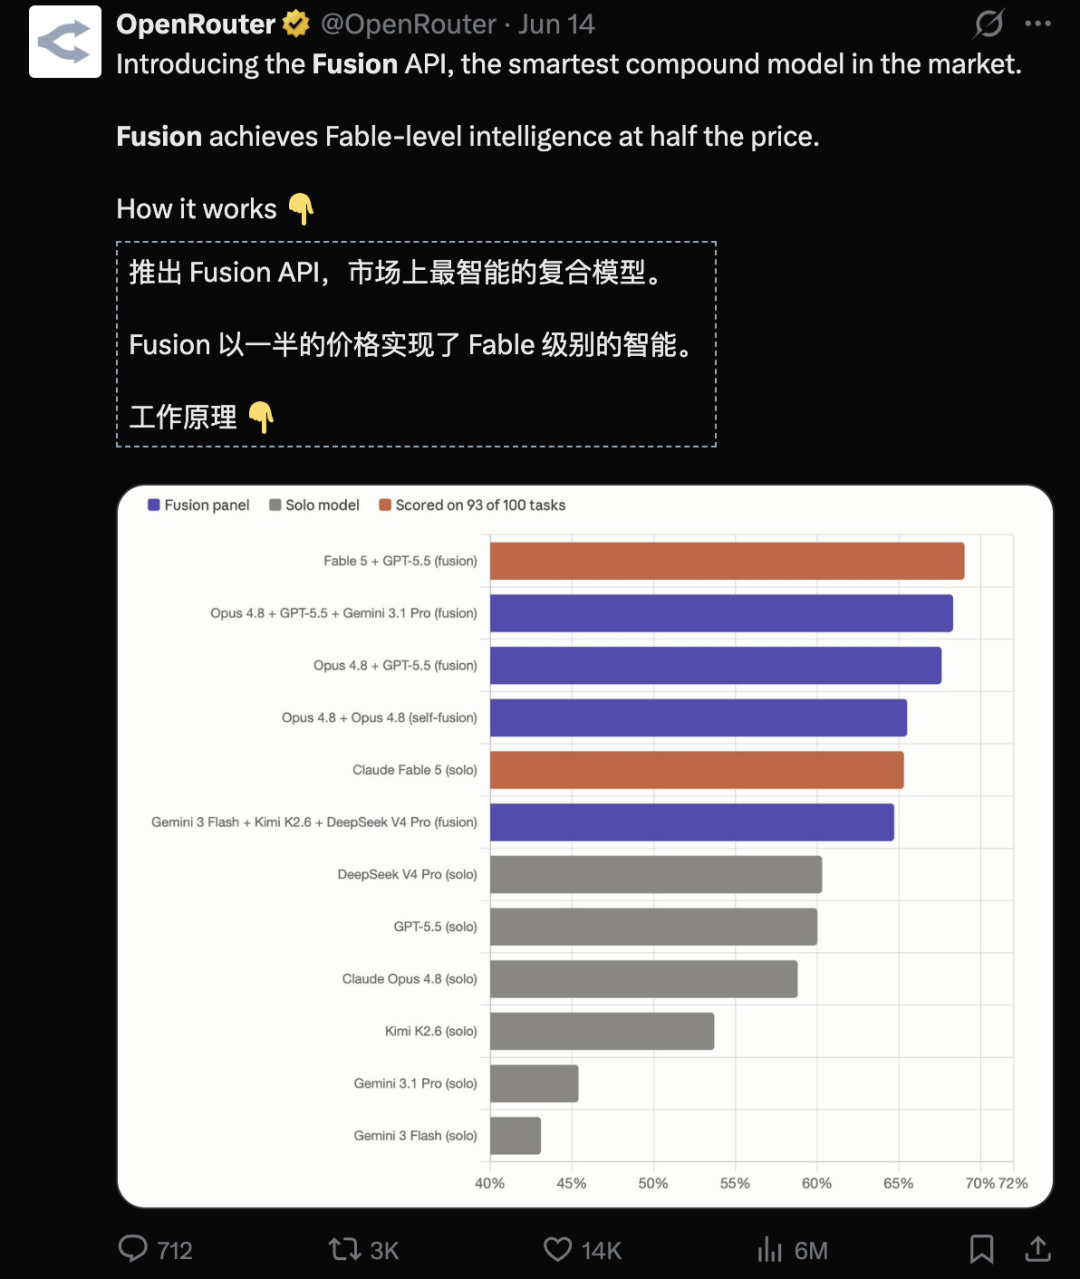1080x1279 pixels.
Task: Like the post with heart icon
Action: [x=557, y=1249]
